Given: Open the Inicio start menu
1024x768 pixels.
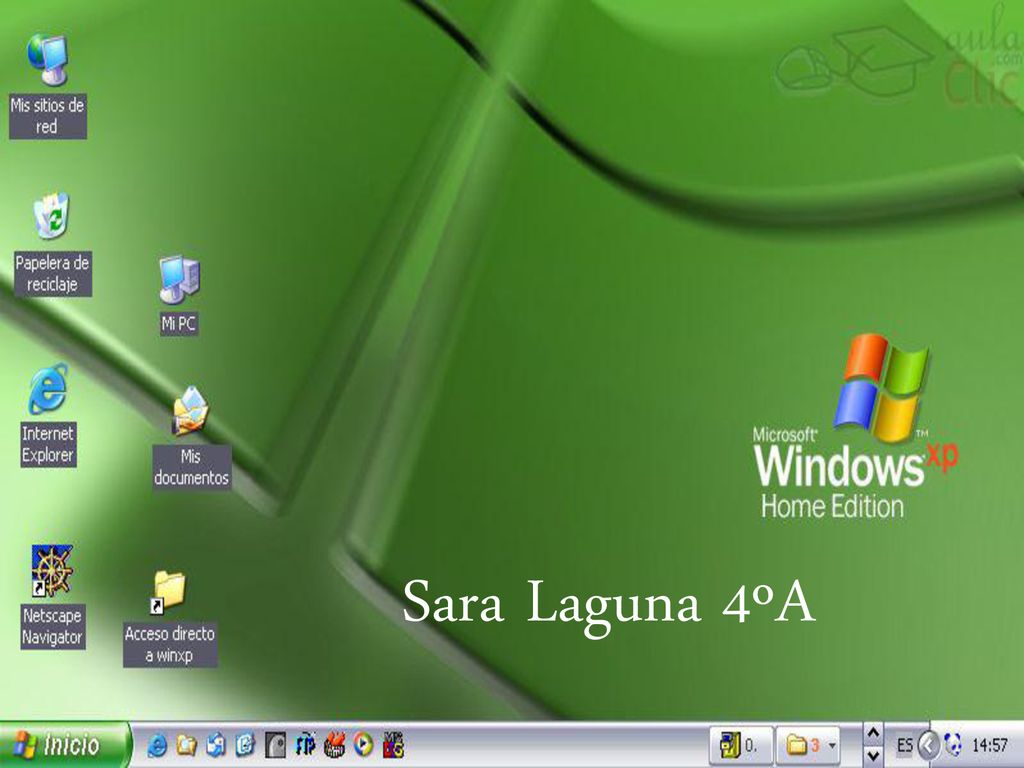Looking at the screenshot, I should [64, 744].
